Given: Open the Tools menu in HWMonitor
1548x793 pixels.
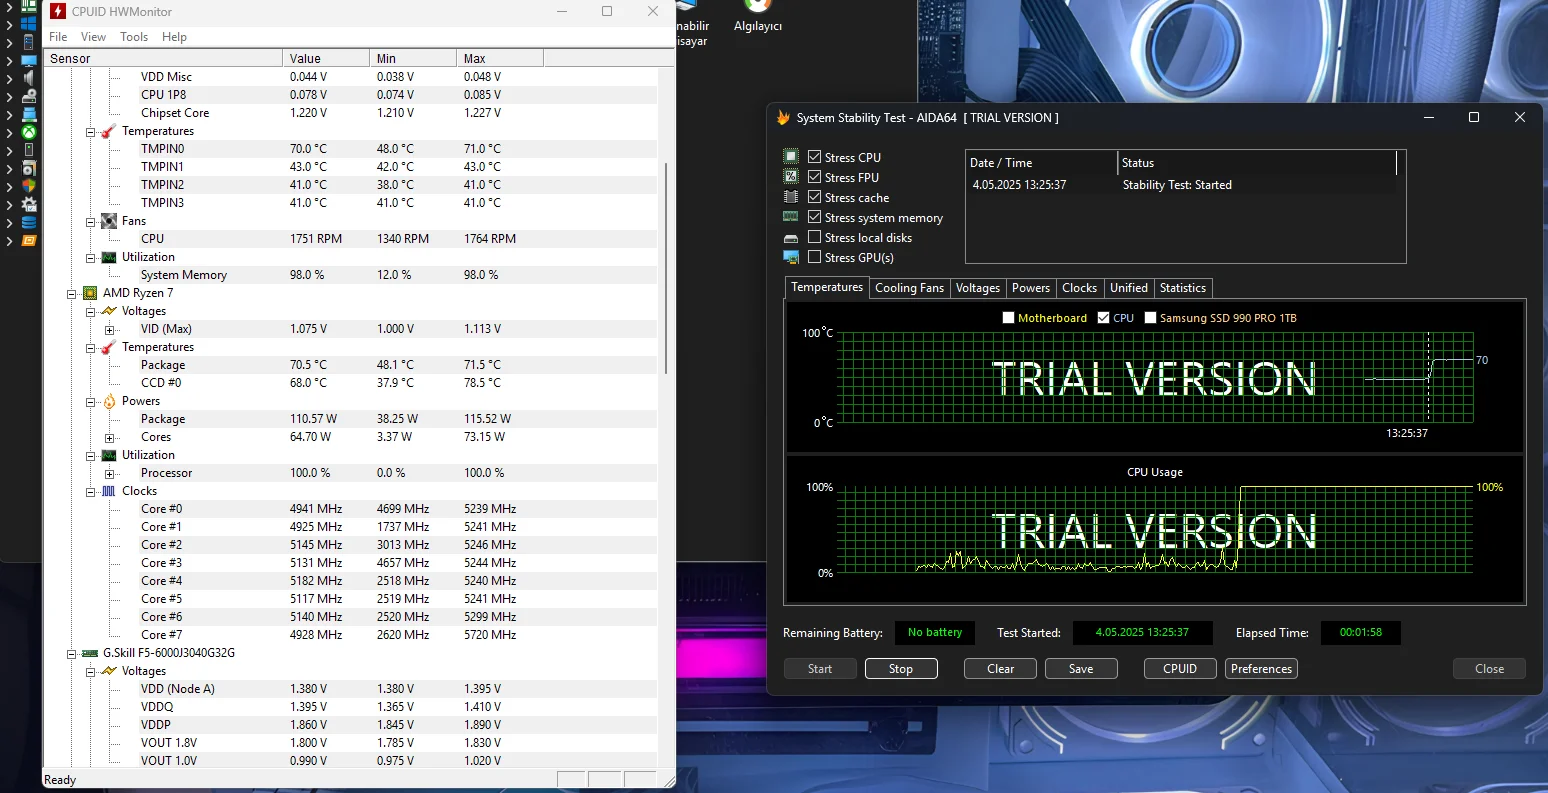Looking at the screenshot, I should pyautogui.click(x=134, y=37).
